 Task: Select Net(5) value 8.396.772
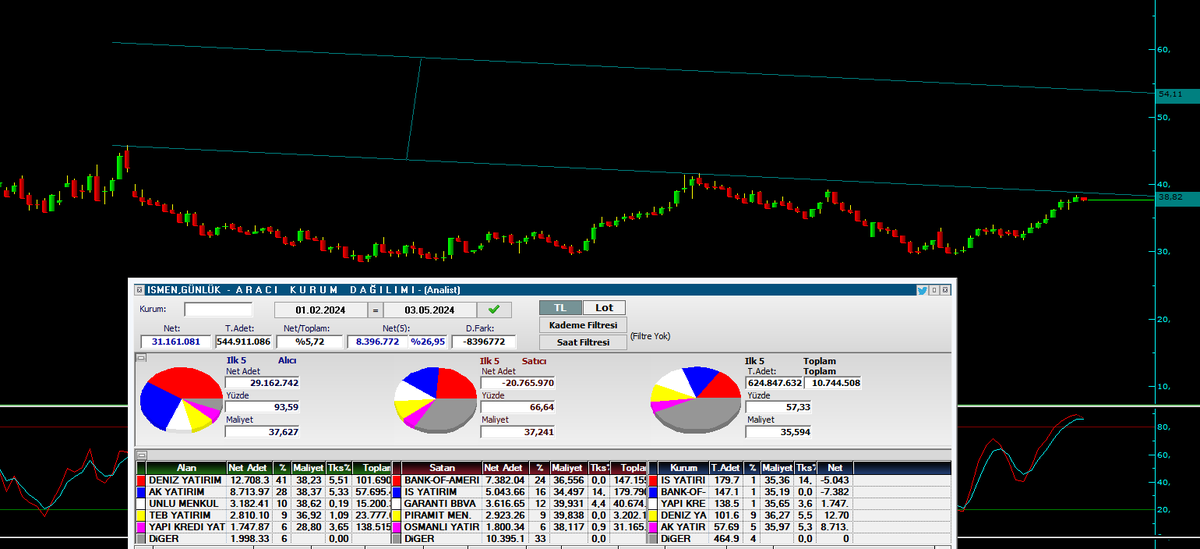(376, 342)
